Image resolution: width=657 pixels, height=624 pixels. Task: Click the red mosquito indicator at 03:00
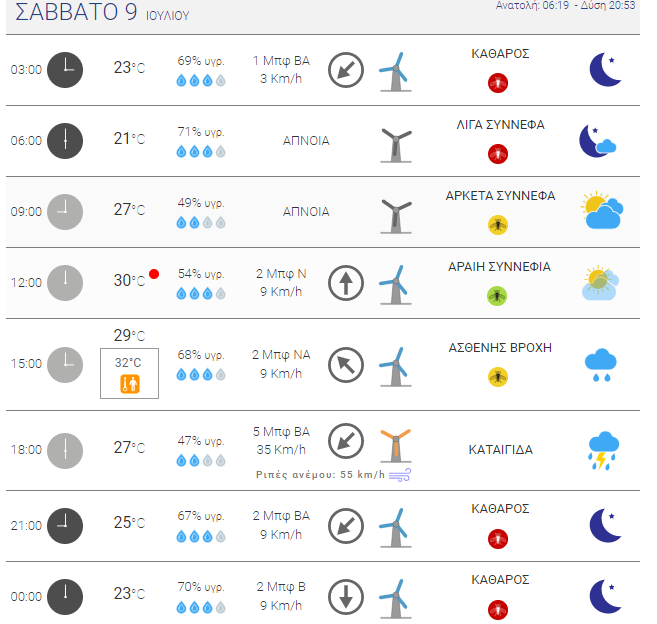coord(498,83)
